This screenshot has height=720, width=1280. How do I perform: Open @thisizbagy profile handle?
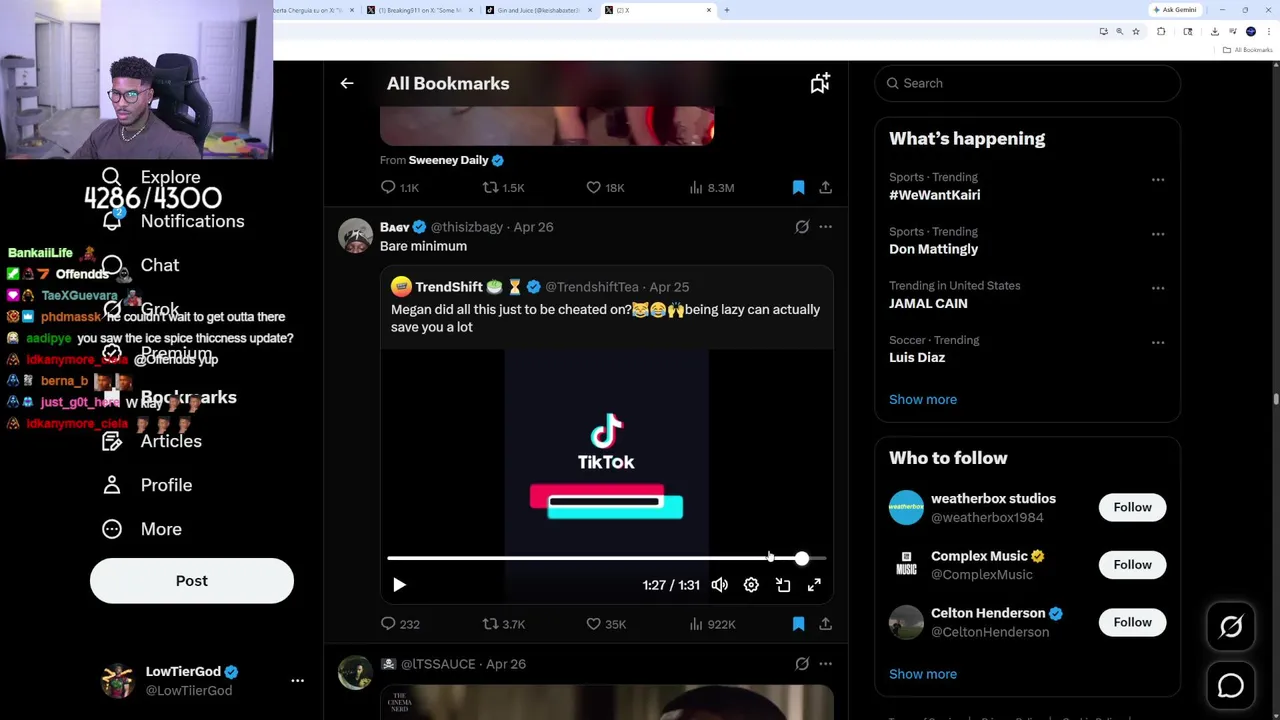pyautogui.click(x=467, y=227)
